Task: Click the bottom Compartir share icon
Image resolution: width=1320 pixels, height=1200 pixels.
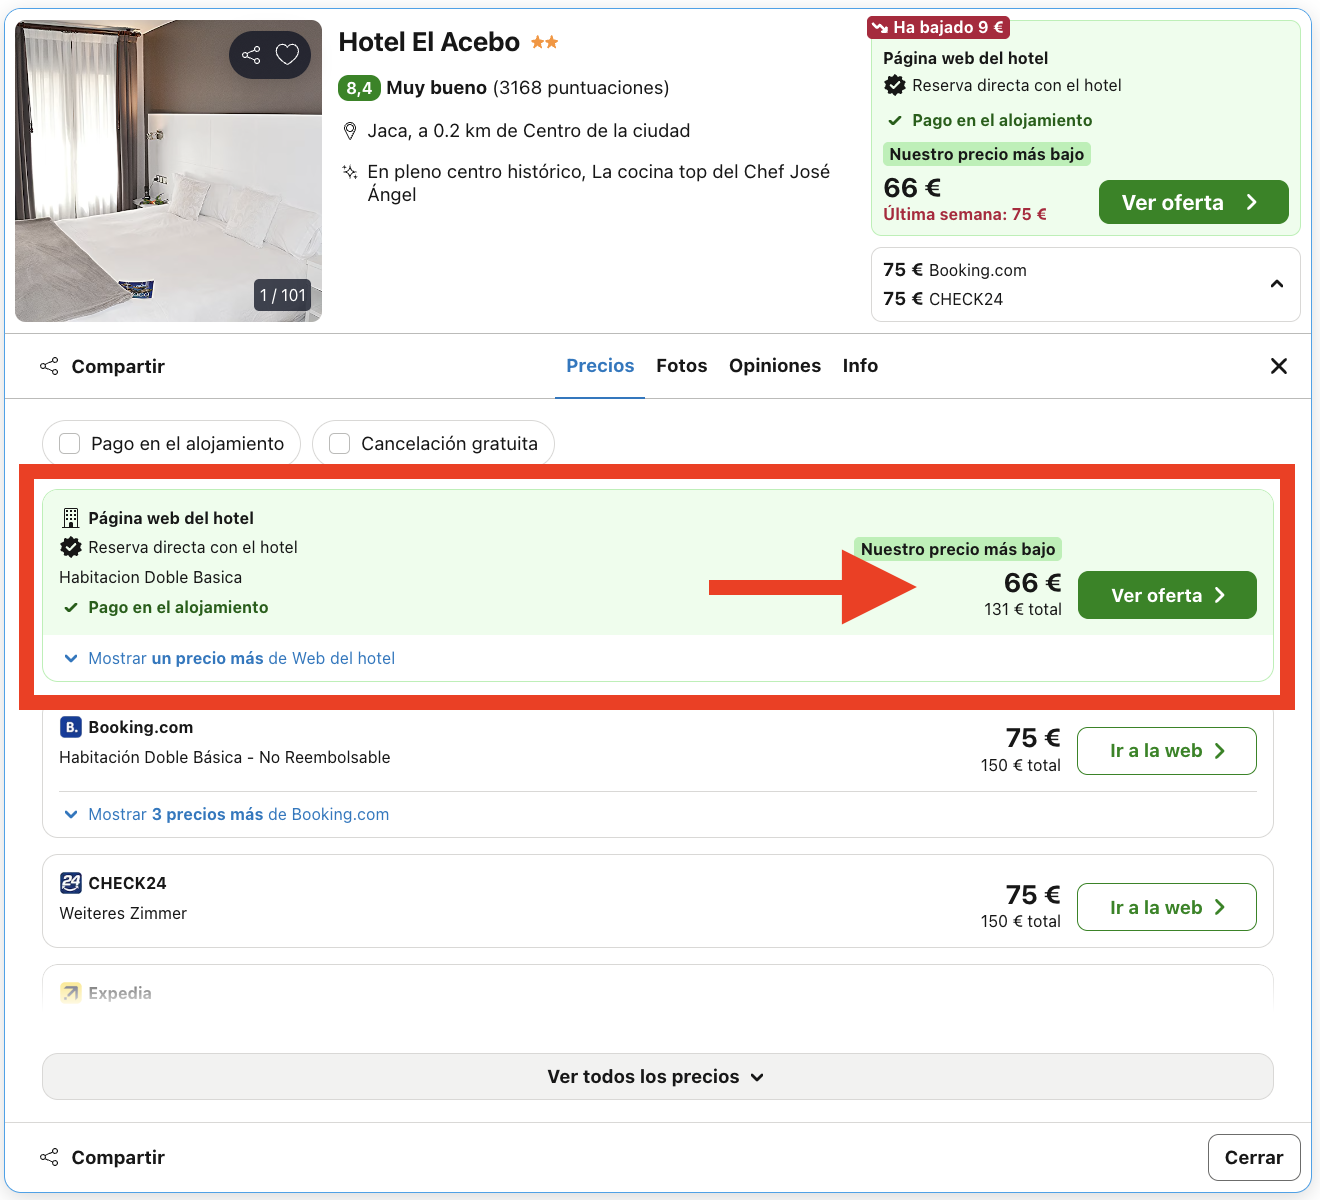Action: (x=49, y=1158)
